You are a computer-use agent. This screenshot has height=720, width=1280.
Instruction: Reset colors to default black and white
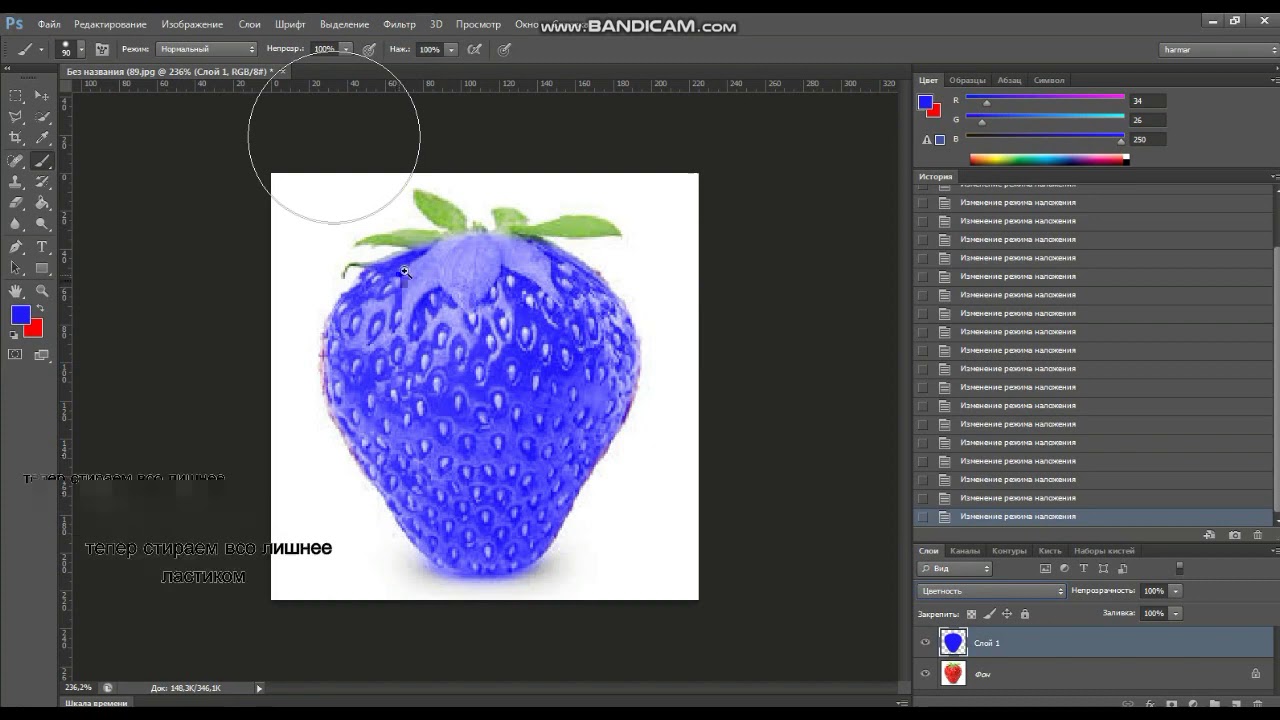tap(14, 335)
